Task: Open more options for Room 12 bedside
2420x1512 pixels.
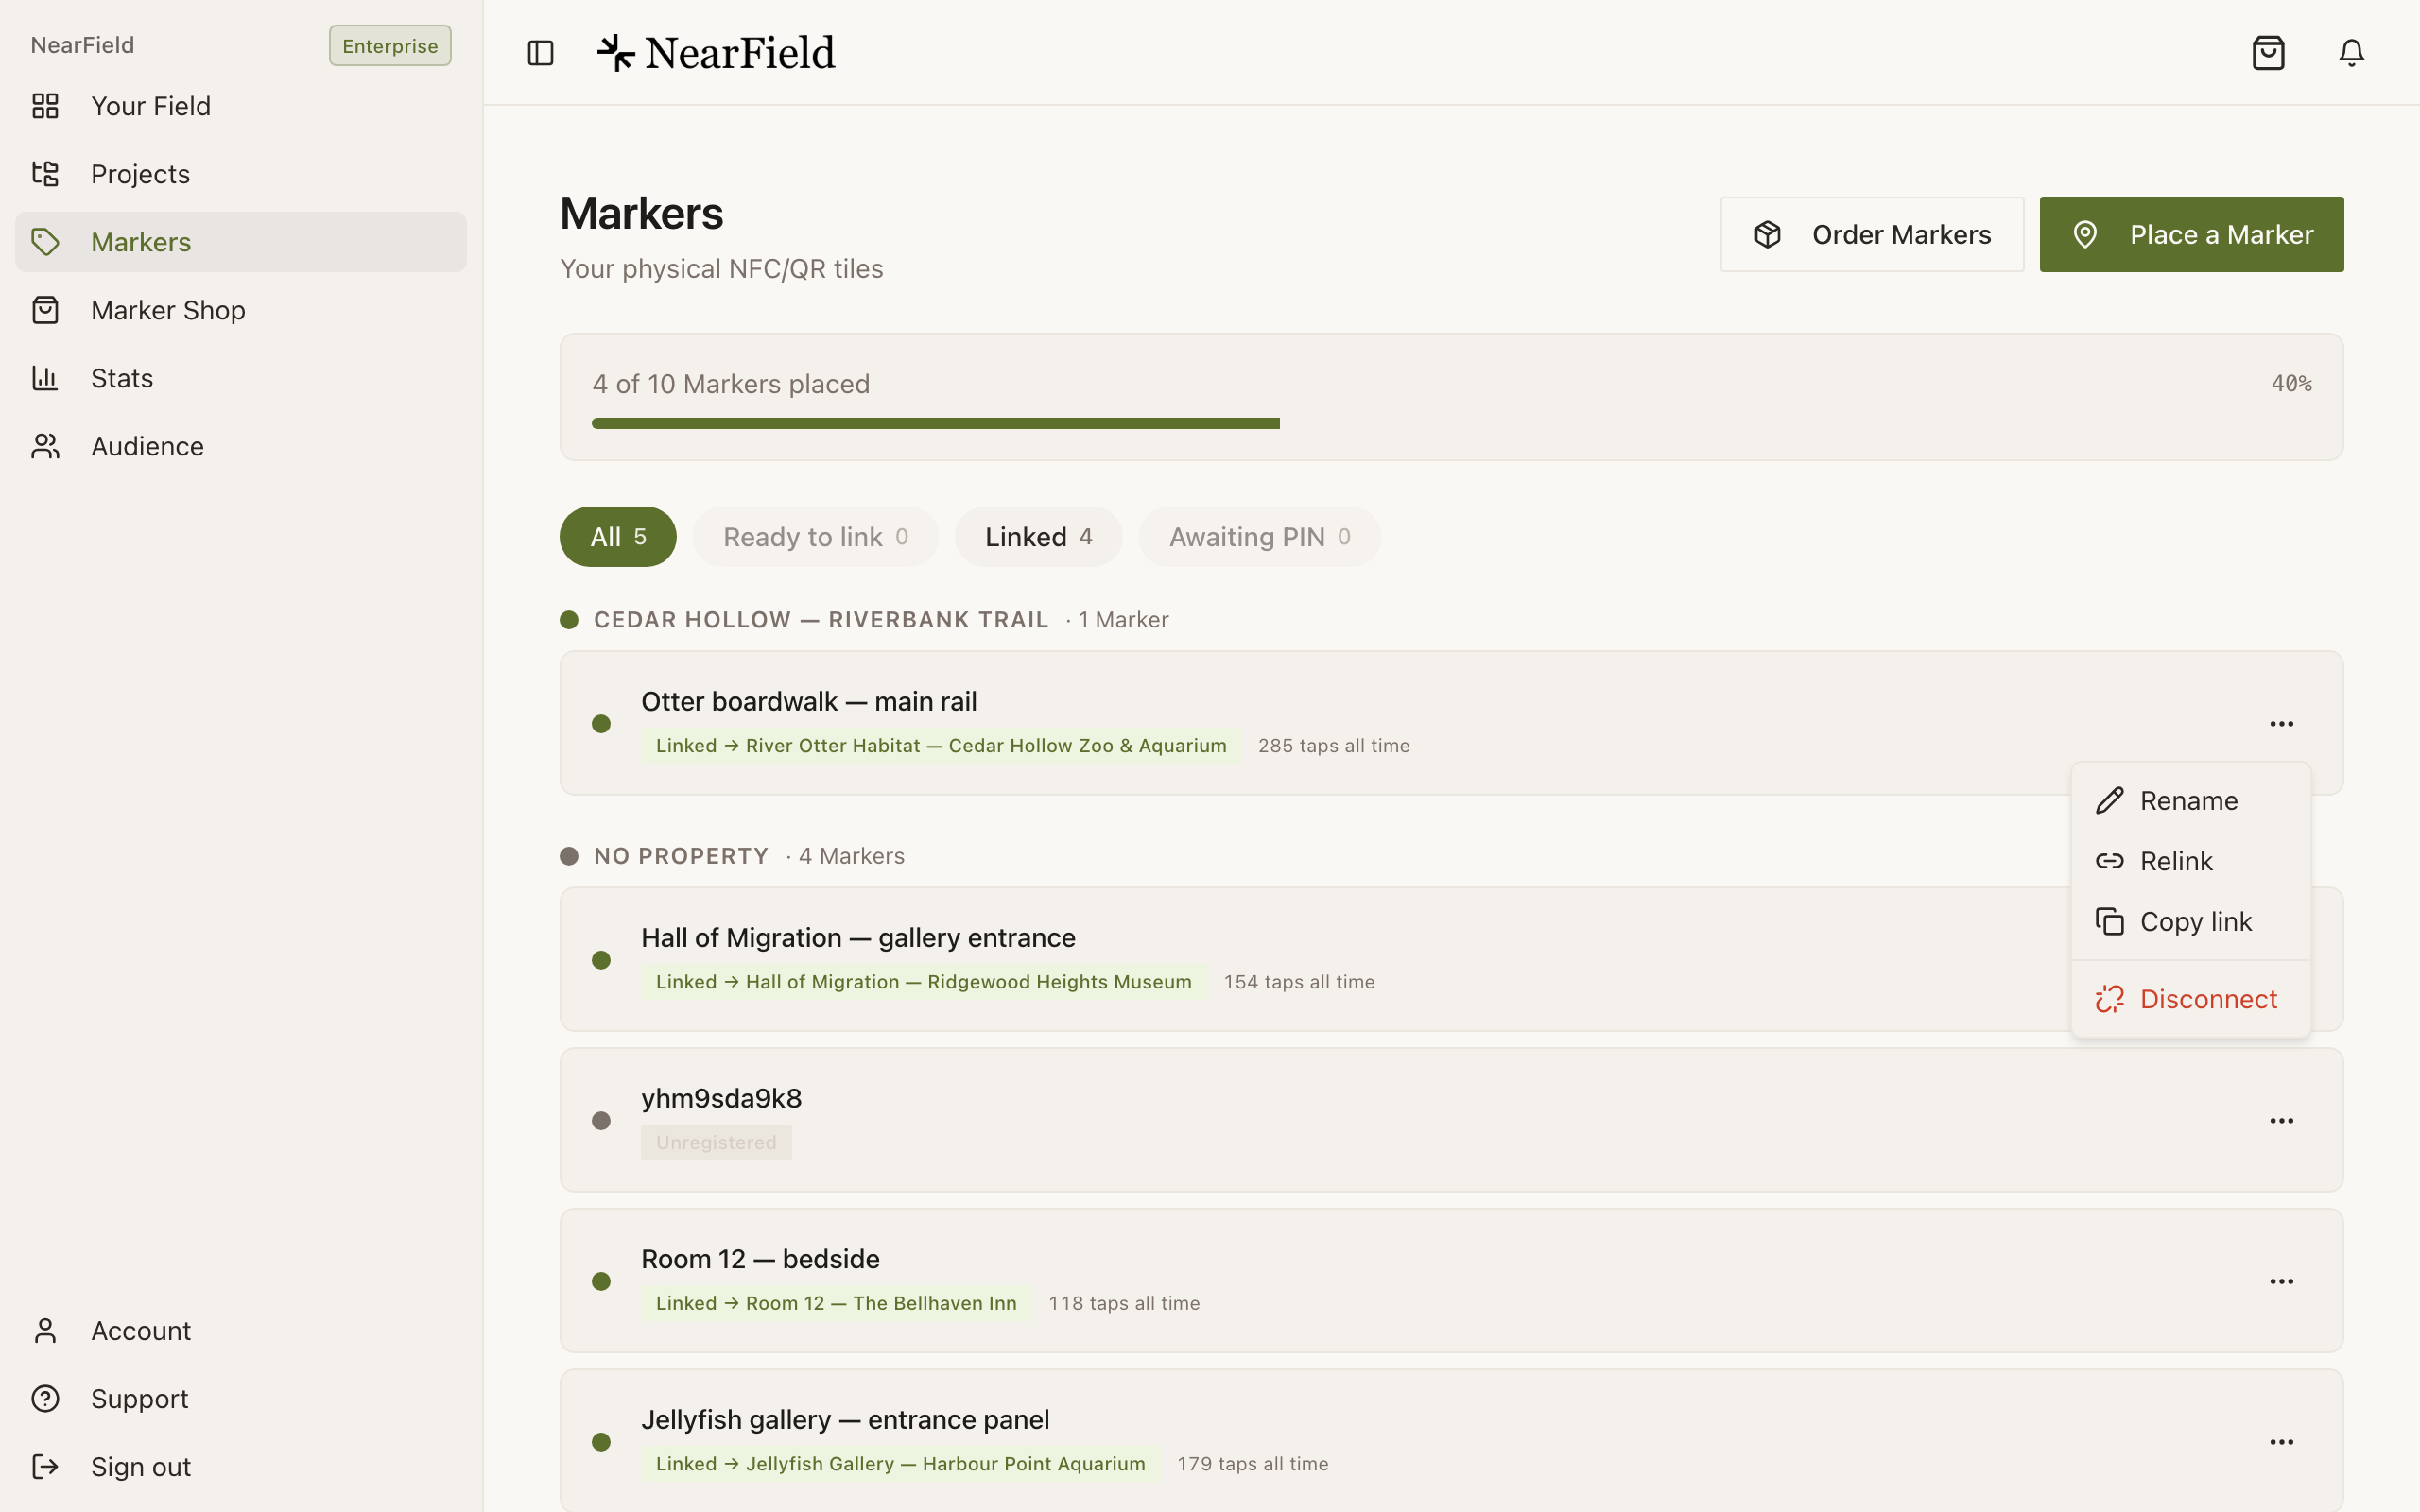Action: click(2281, 1281)
